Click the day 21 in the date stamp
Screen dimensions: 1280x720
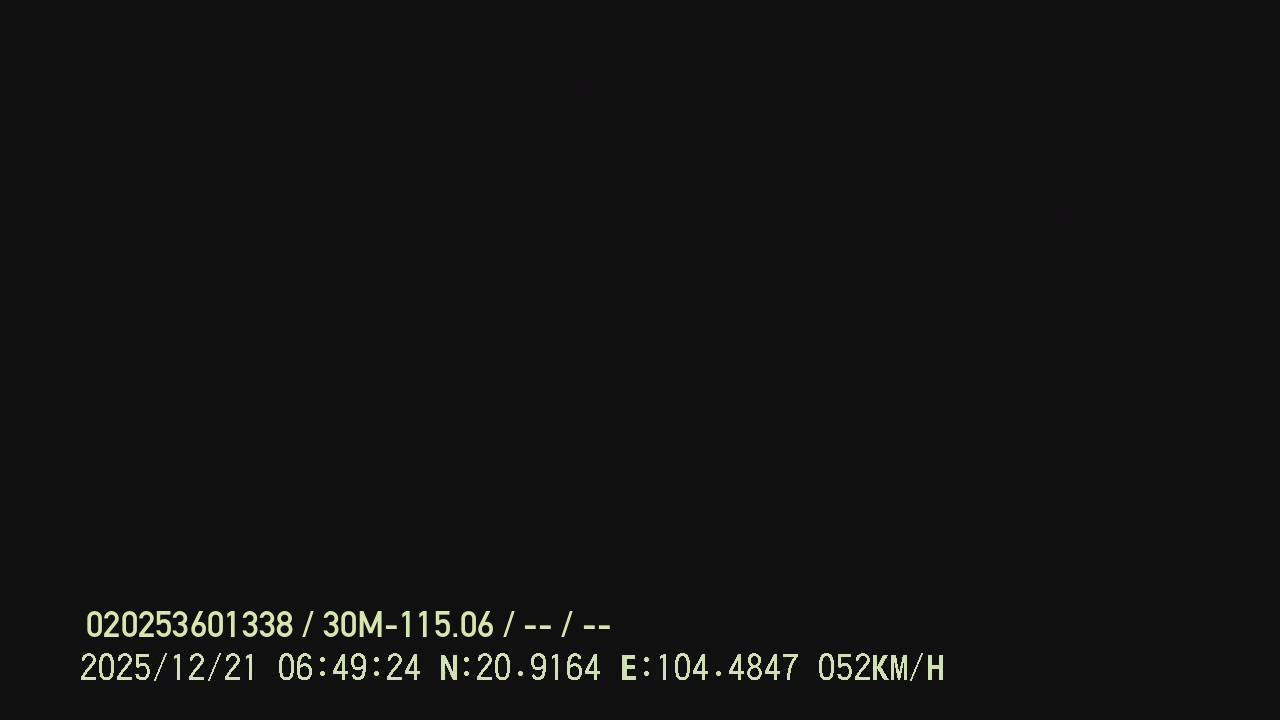(x=240, y=668)
